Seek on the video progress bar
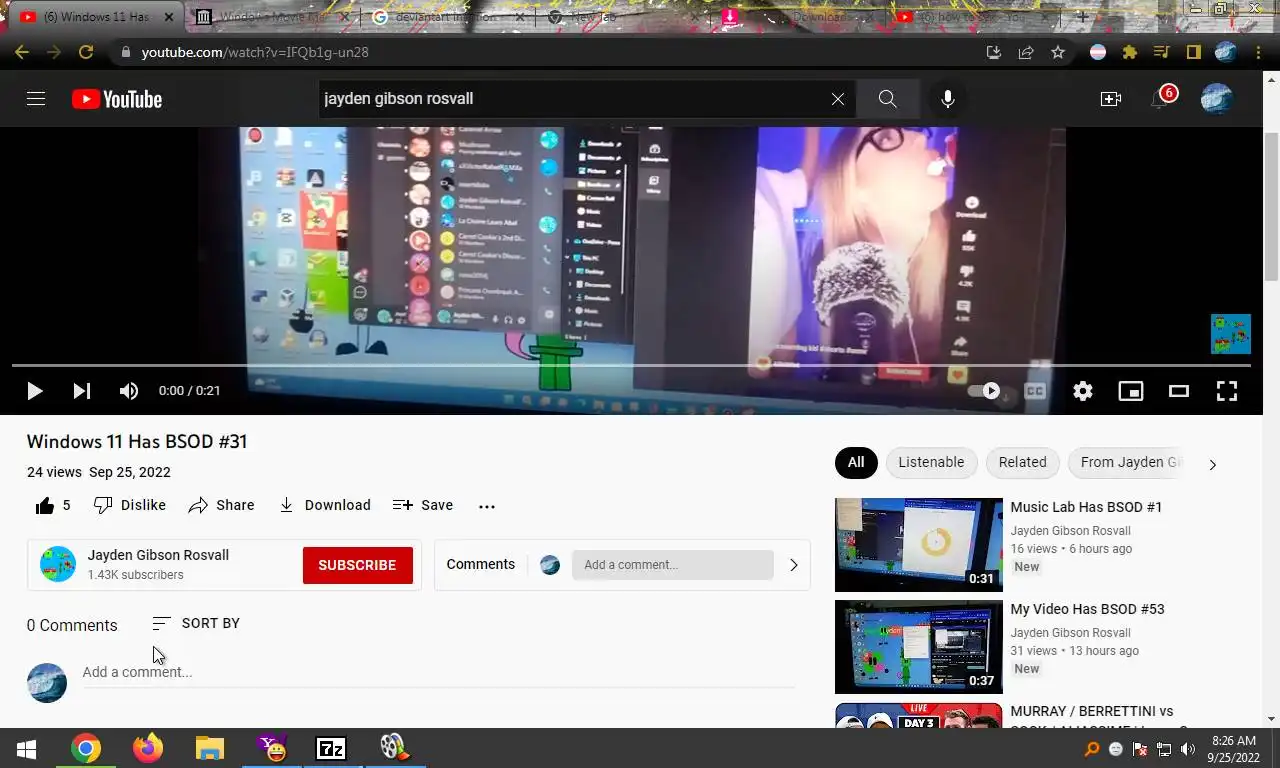 click(631, 365)
